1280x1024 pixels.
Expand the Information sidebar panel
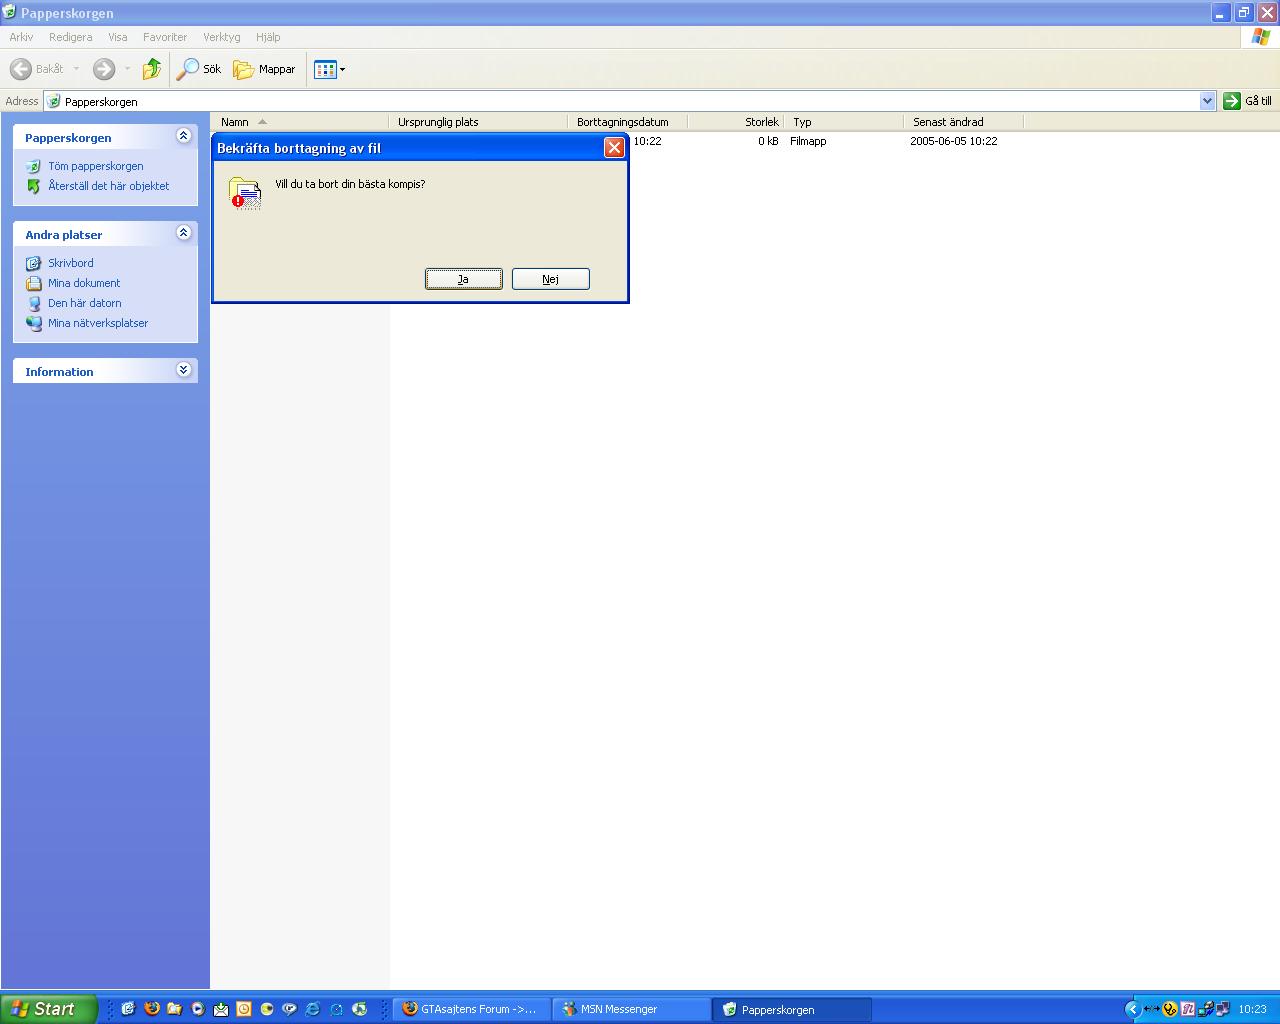tap(183, 370)
